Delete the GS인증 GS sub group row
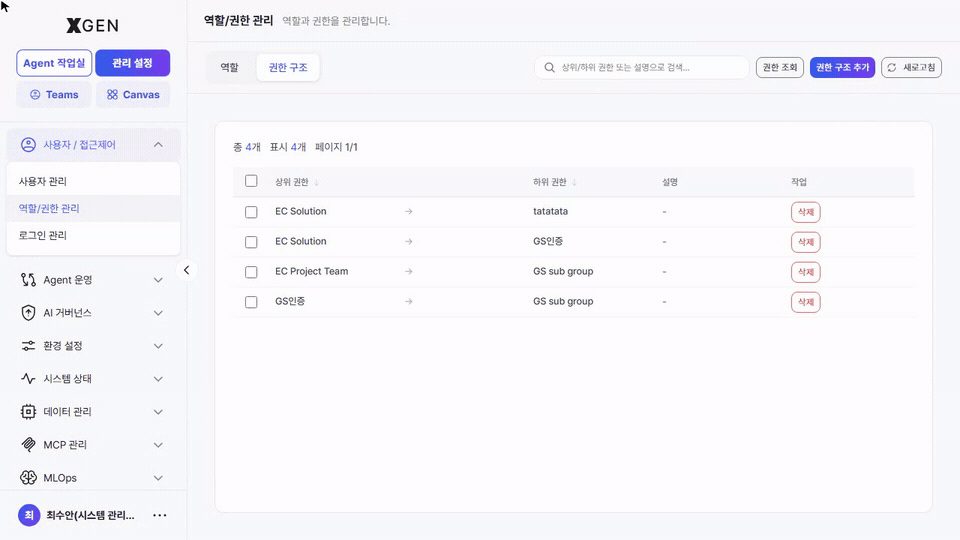Screen dimensions: 960x540 (805, 302)
